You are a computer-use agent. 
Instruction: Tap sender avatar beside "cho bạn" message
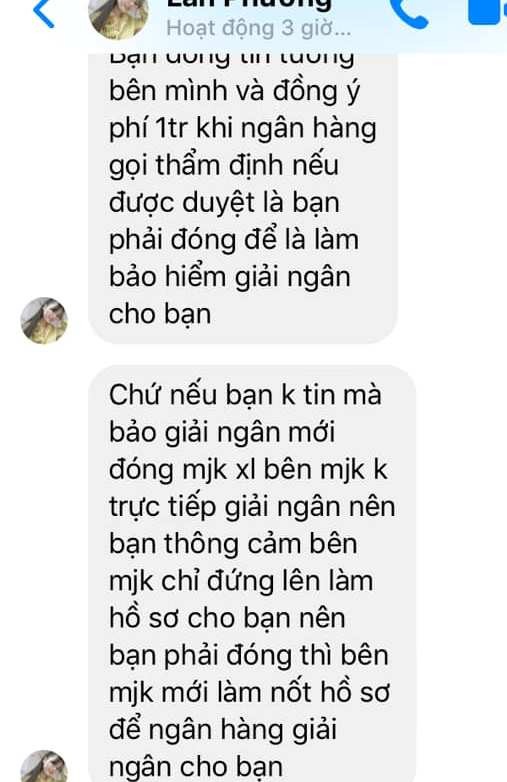pyautogui.click(x=44, y=321)
